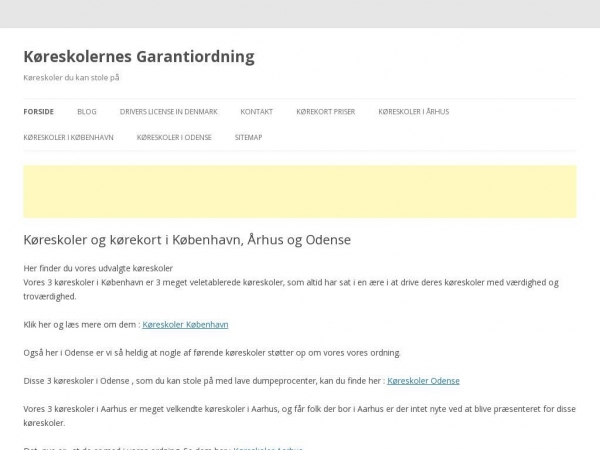The height and width of the screenshot is (450, 600).
Task: Open the Kontakt menu item
Action: click(256, 112)
